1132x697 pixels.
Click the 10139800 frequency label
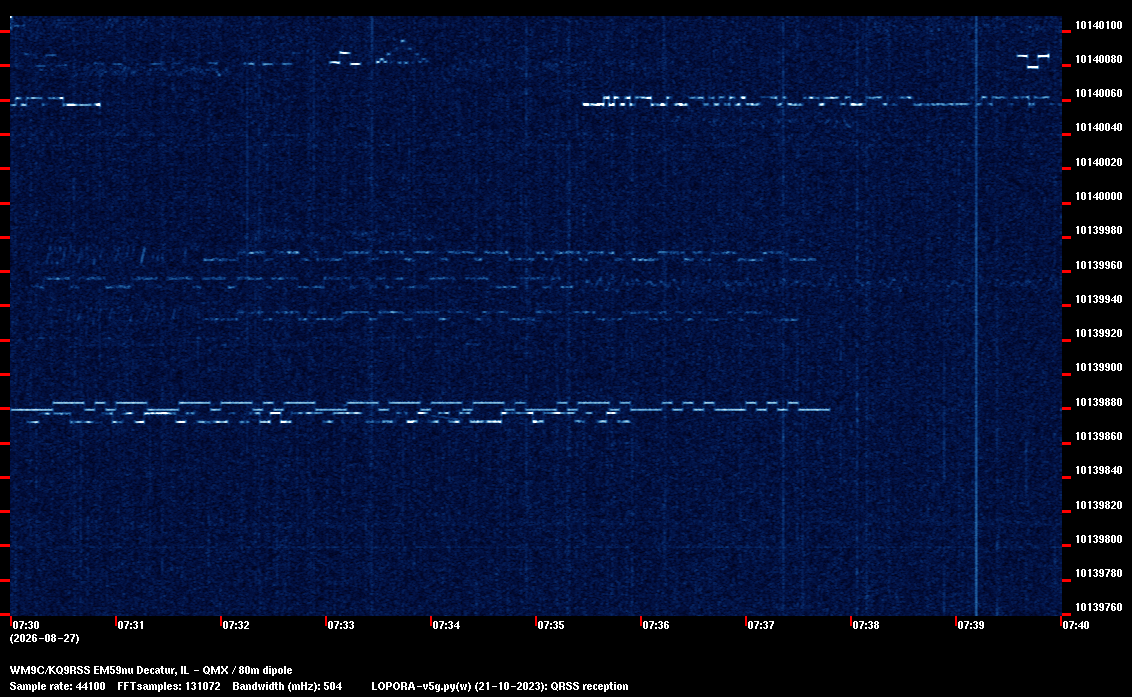[1098, 539]
